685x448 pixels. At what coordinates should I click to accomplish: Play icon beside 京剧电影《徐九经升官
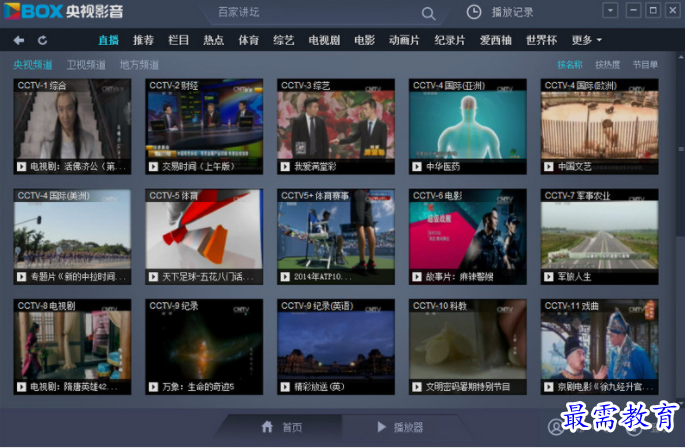click(549, 387)
